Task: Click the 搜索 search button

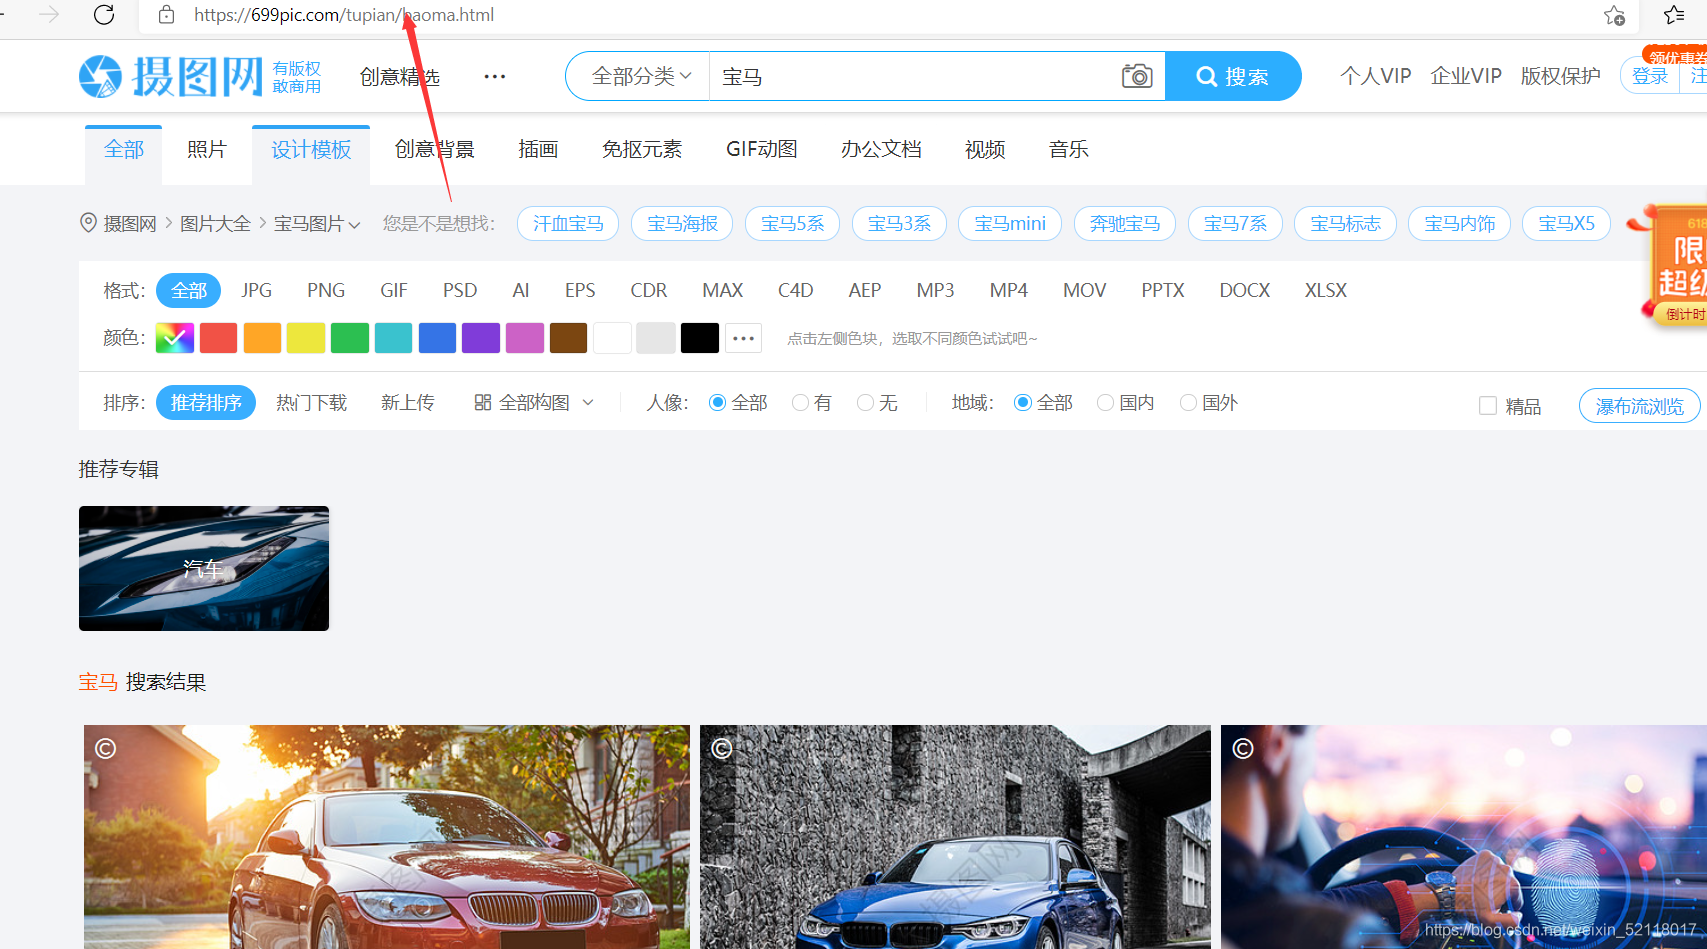Action: [x=1233, y=76]
